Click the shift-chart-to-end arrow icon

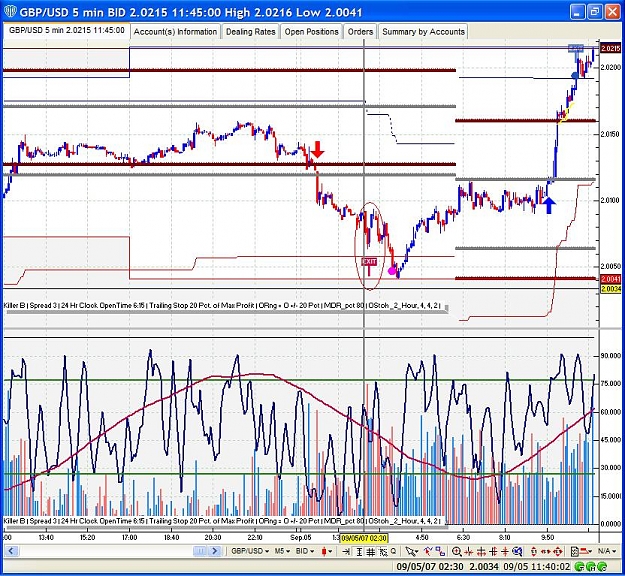click(346, 551)
